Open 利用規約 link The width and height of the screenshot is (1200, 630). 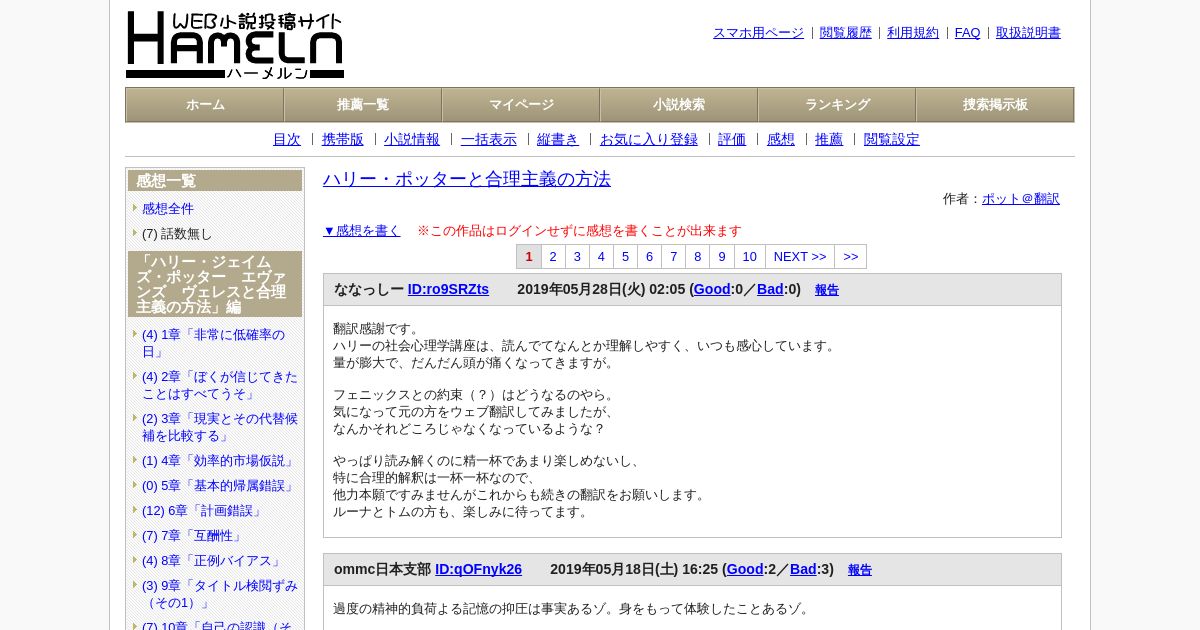(913, 33)
